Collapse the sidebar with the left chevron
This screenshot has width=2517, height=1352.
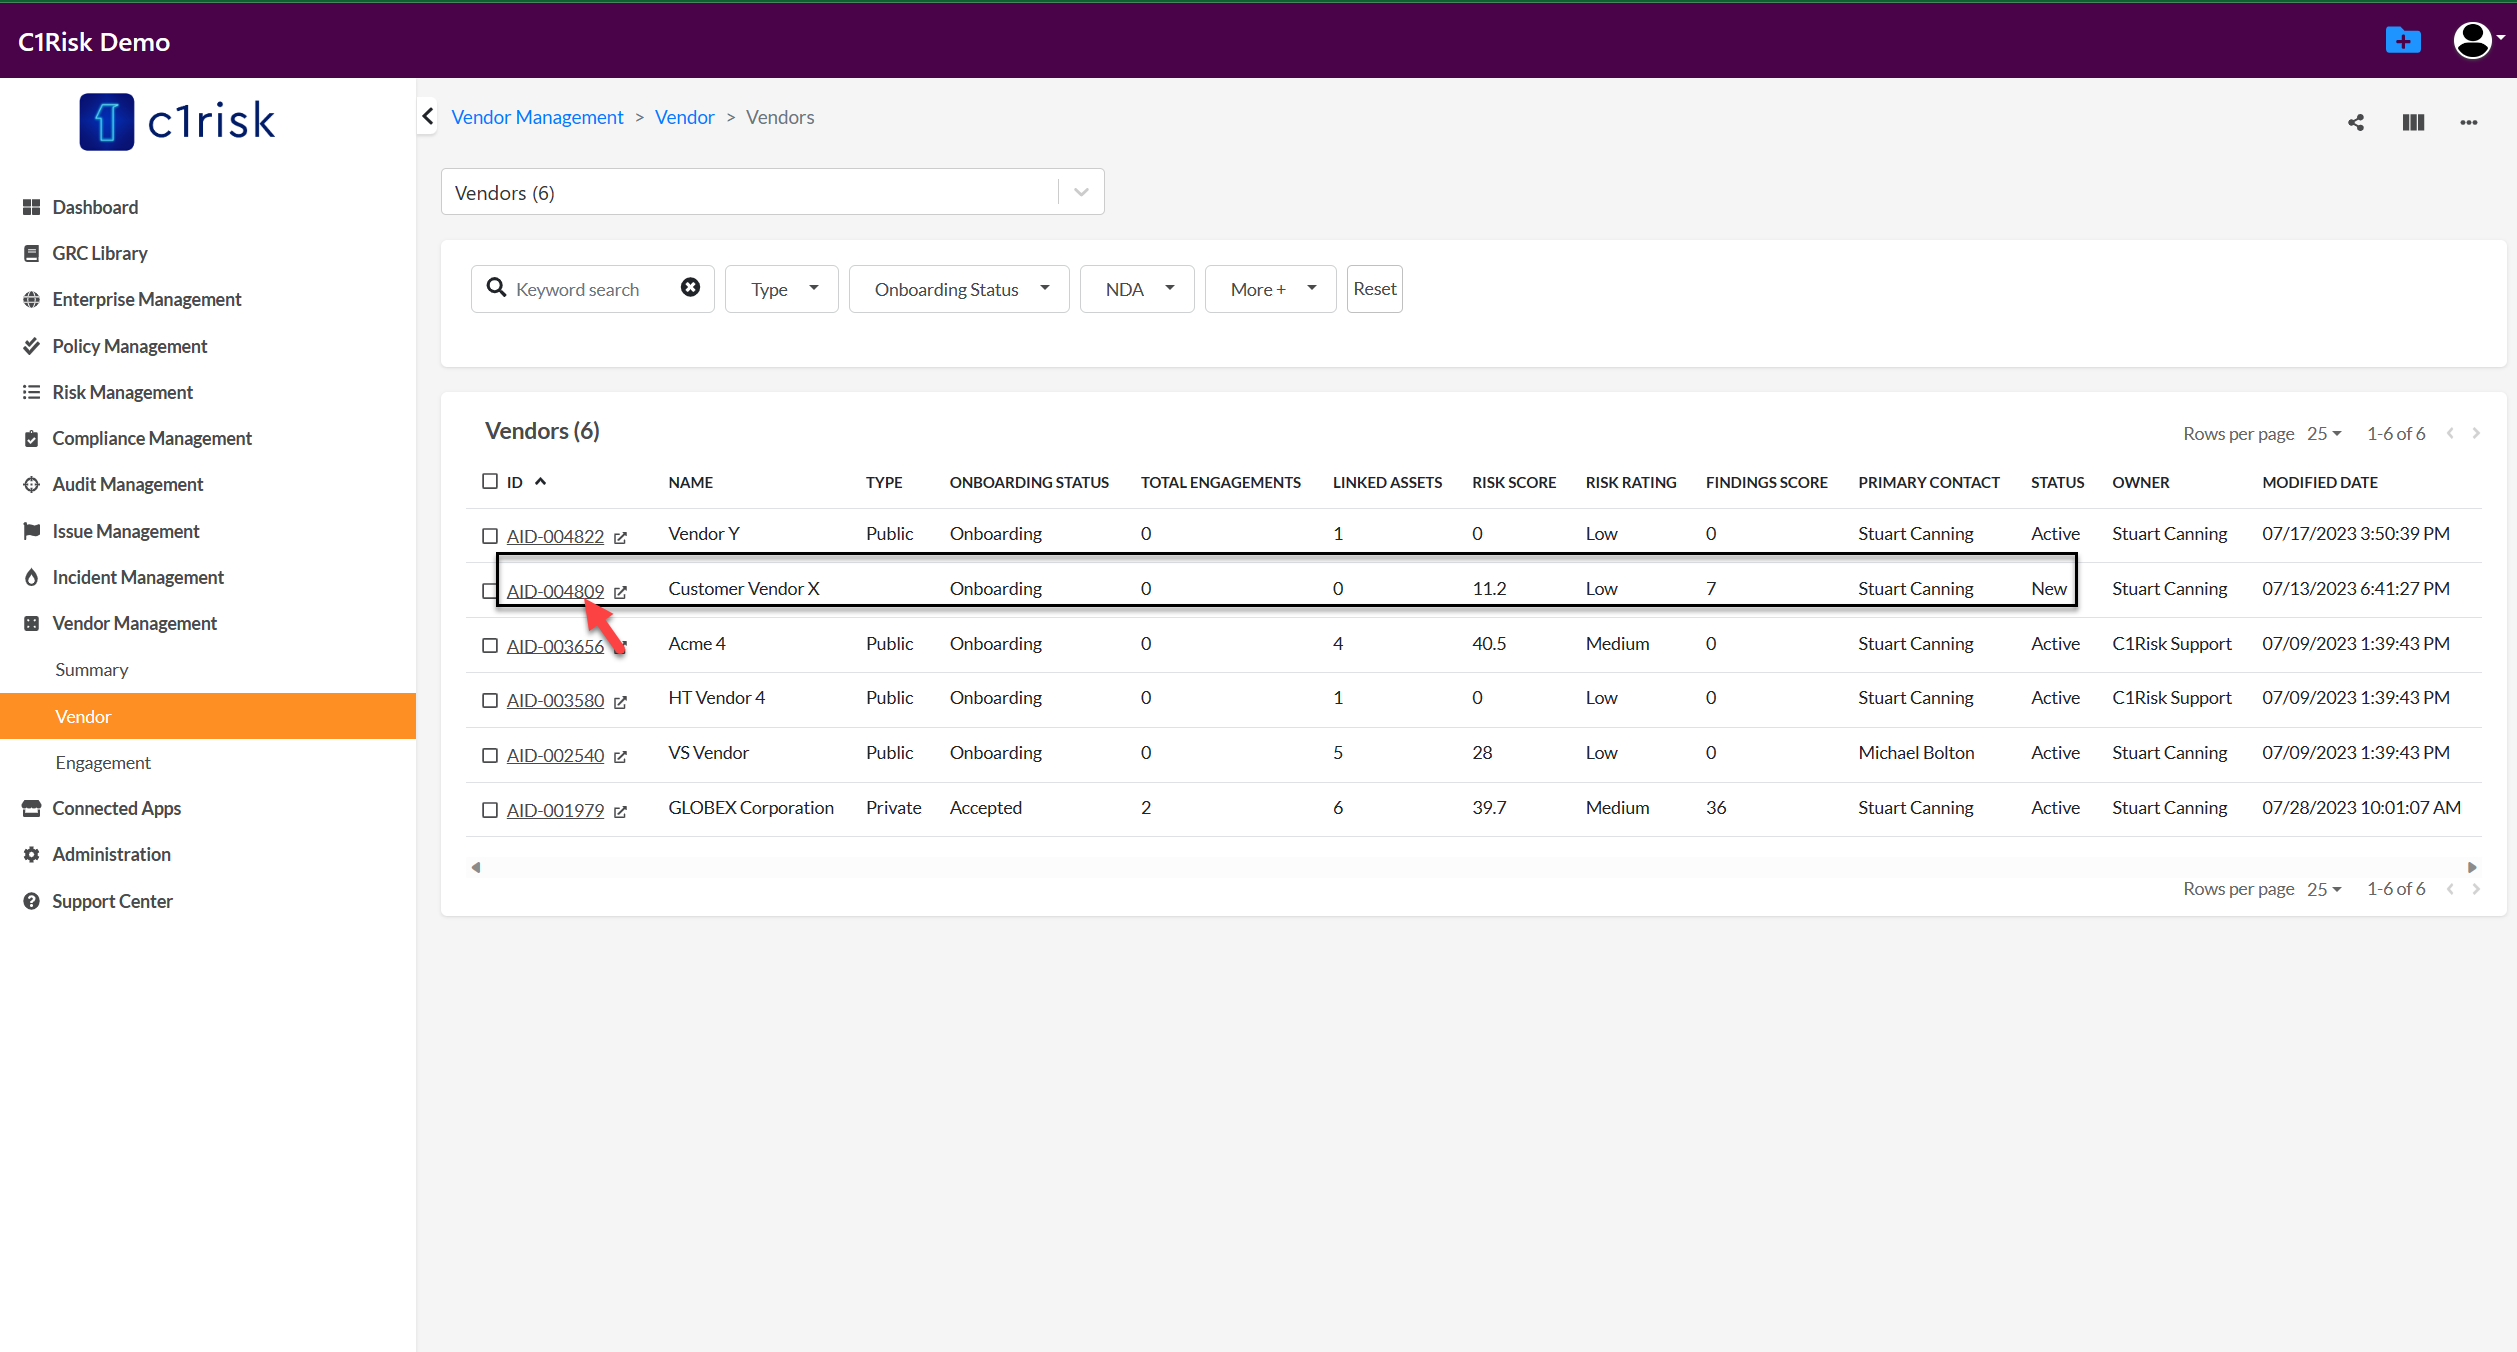click(x=428, y=116)
